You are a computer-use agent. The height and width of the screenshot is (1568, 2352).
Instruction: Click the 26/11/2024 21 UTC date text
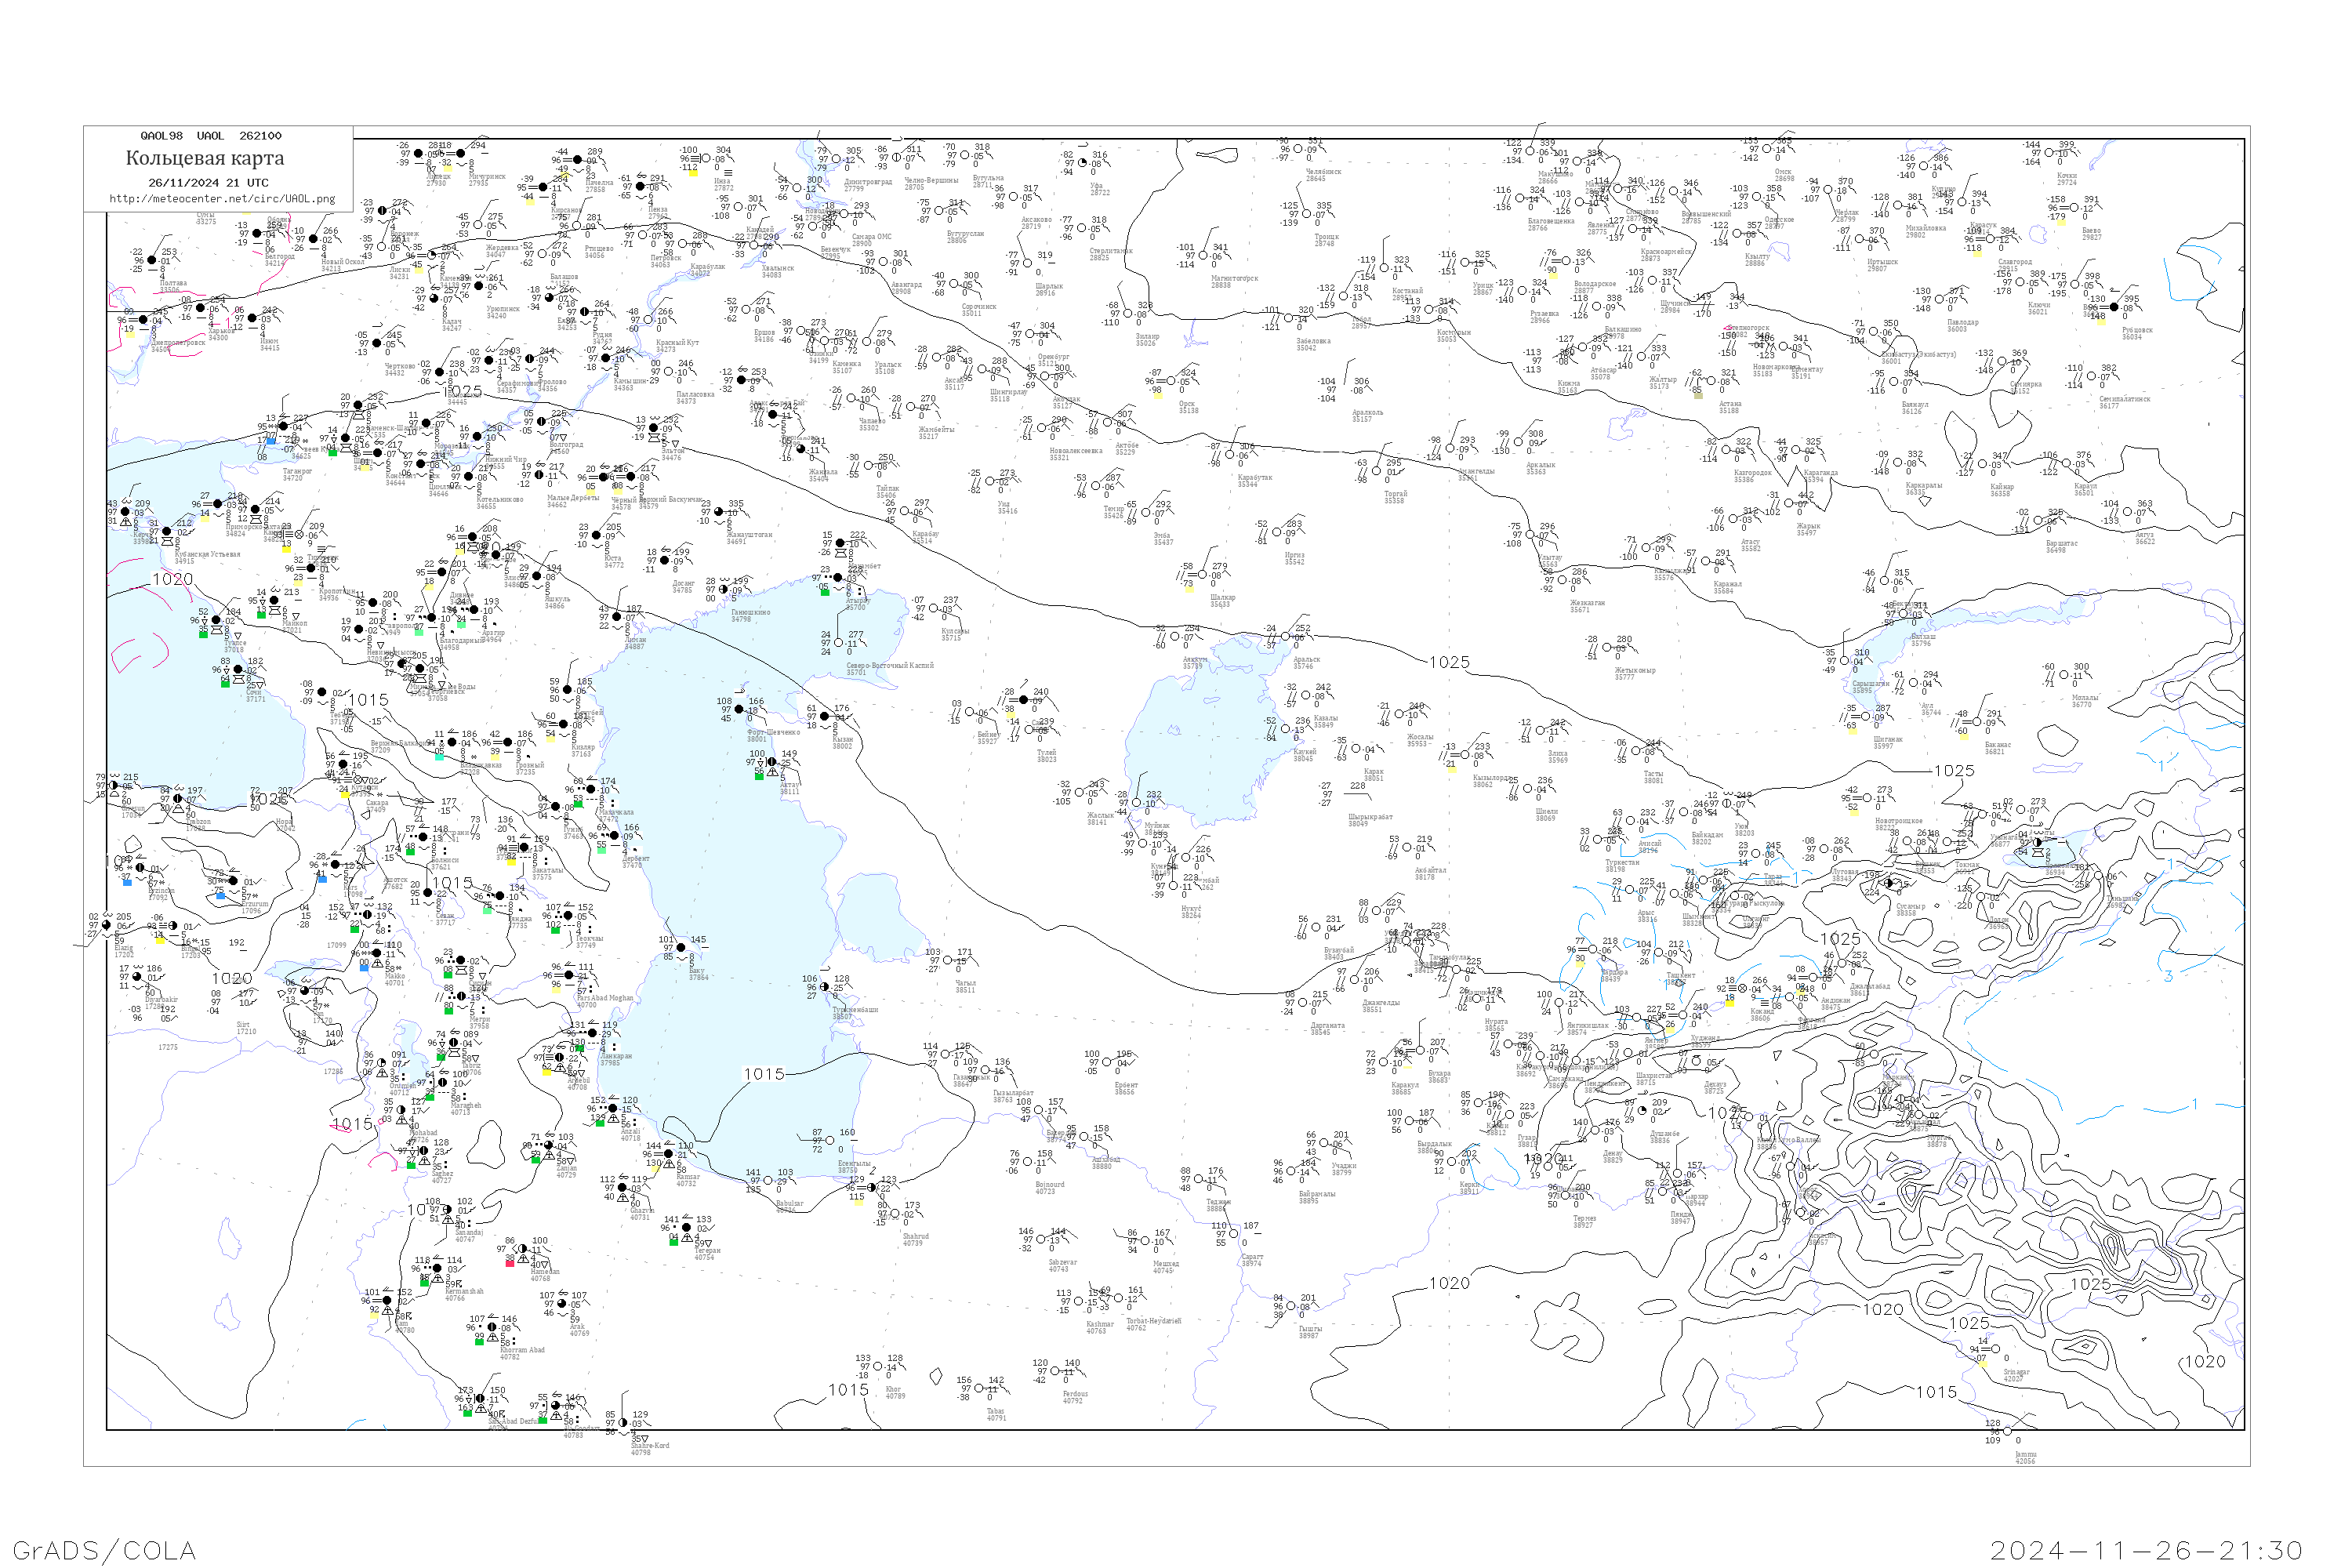pos(208,183)
